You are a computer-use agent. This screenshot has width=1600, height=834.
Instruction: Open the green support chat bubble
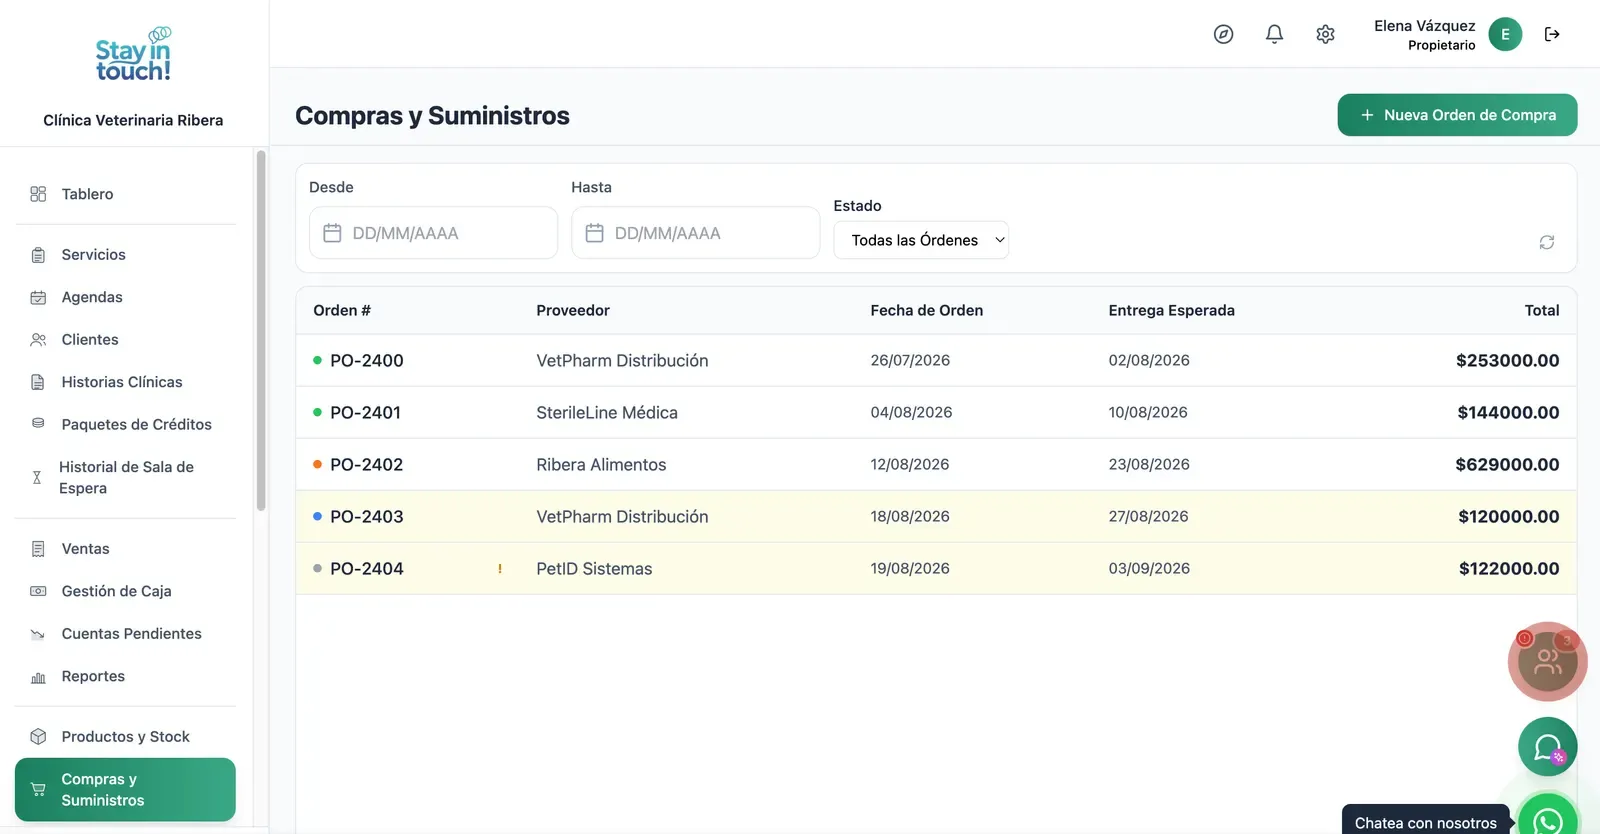(x=1548, y=747)
